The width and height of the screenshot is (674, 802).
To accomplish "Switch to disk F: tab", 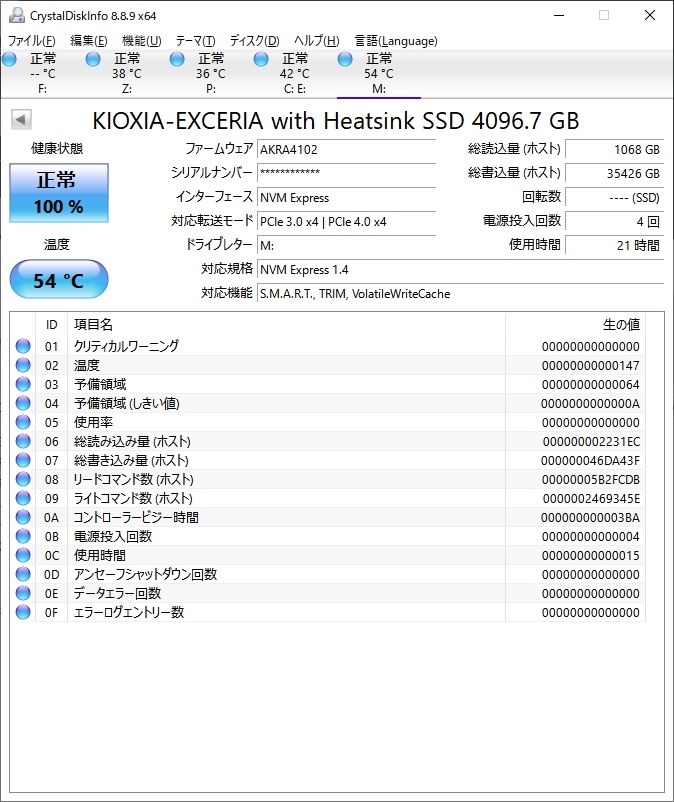I will (x=42, y=74).
